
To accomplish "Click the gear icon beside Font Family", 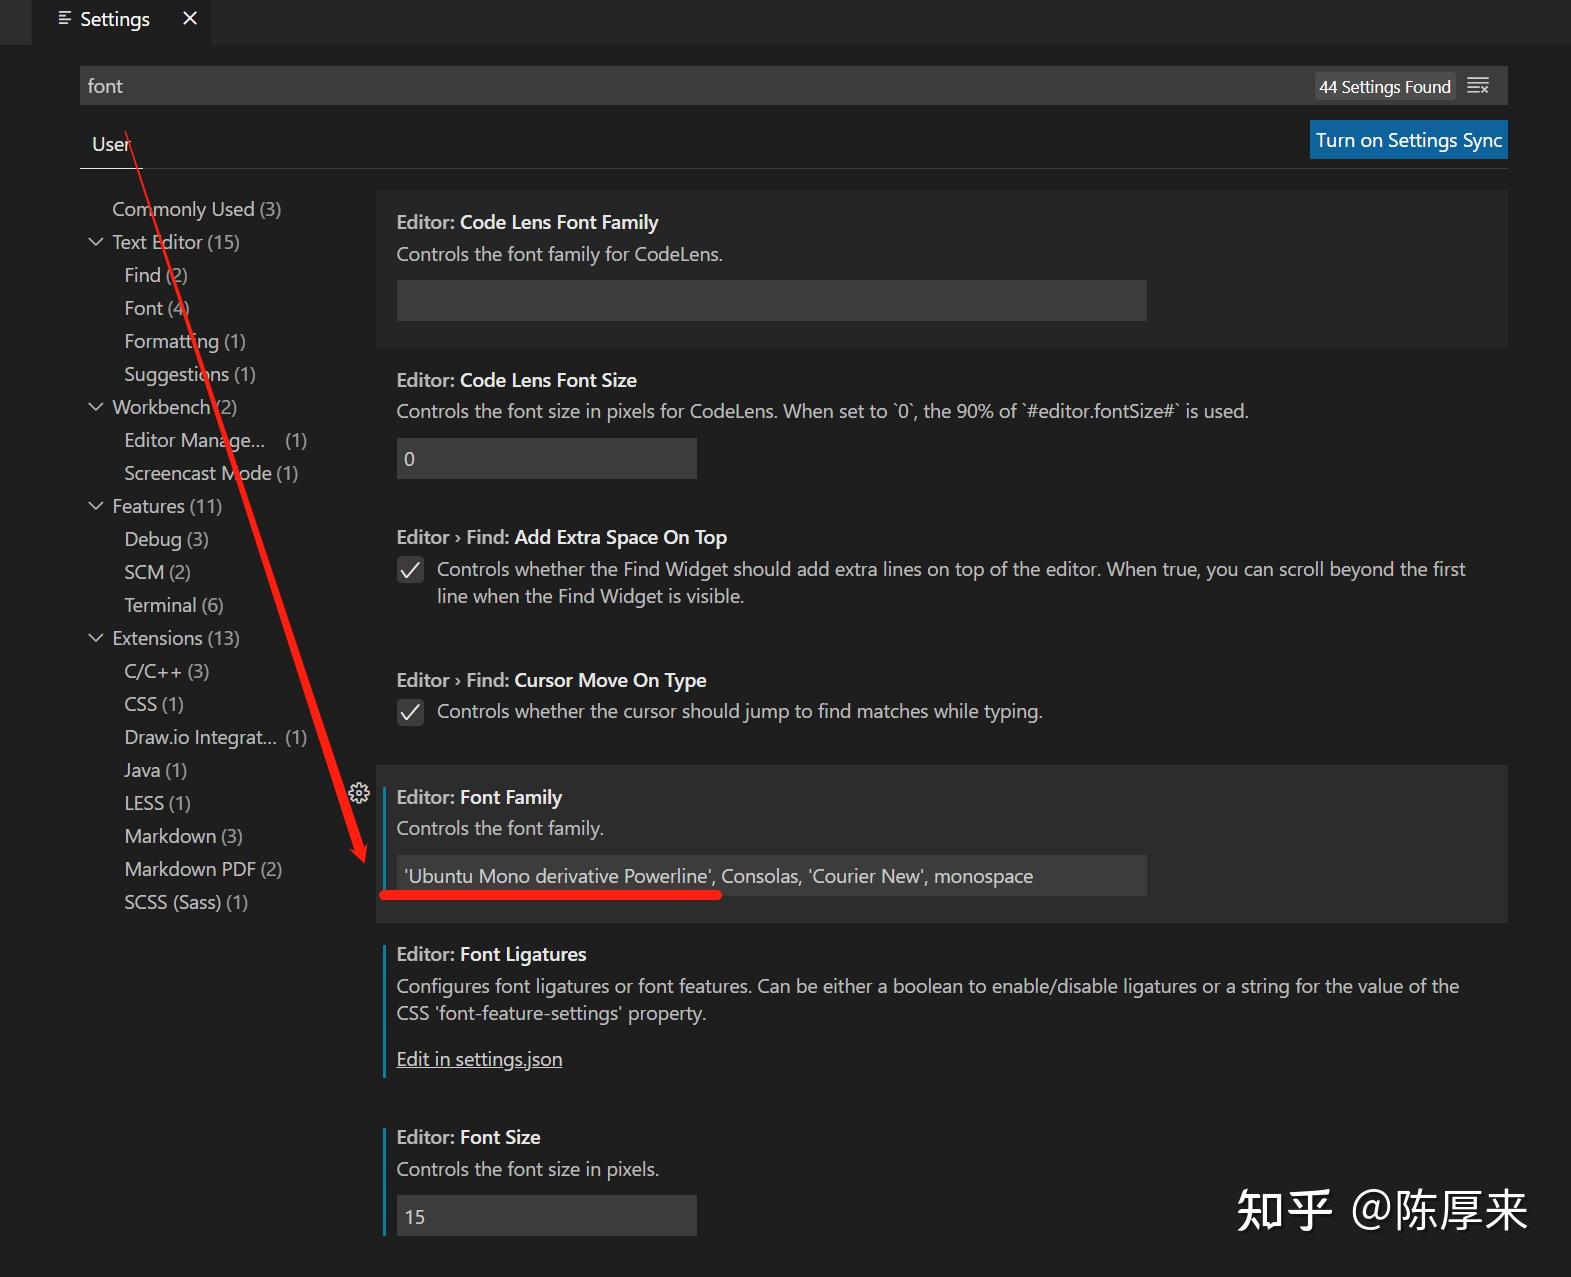I will click(359, 794).
